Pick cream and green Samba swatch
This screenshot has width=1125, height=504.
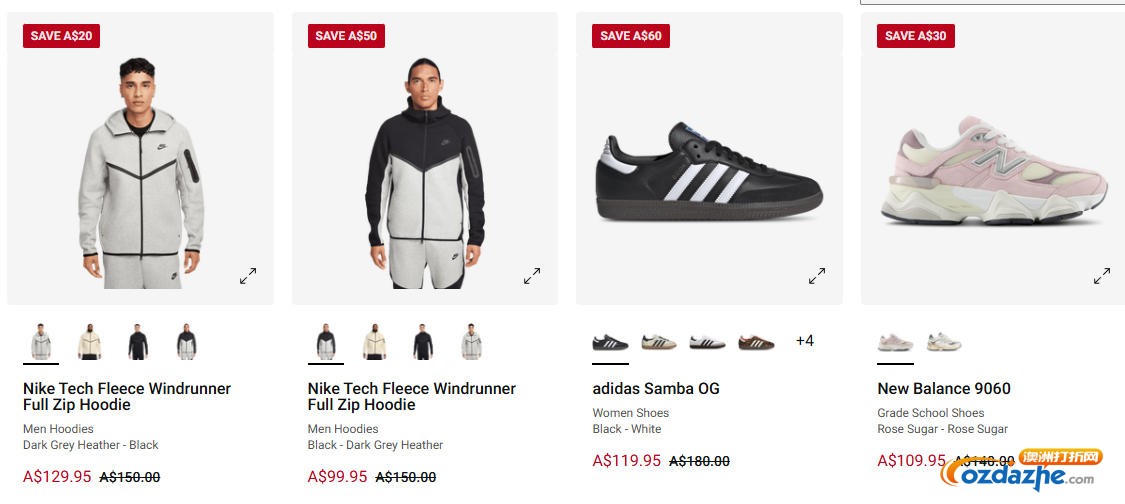[659, 342]
